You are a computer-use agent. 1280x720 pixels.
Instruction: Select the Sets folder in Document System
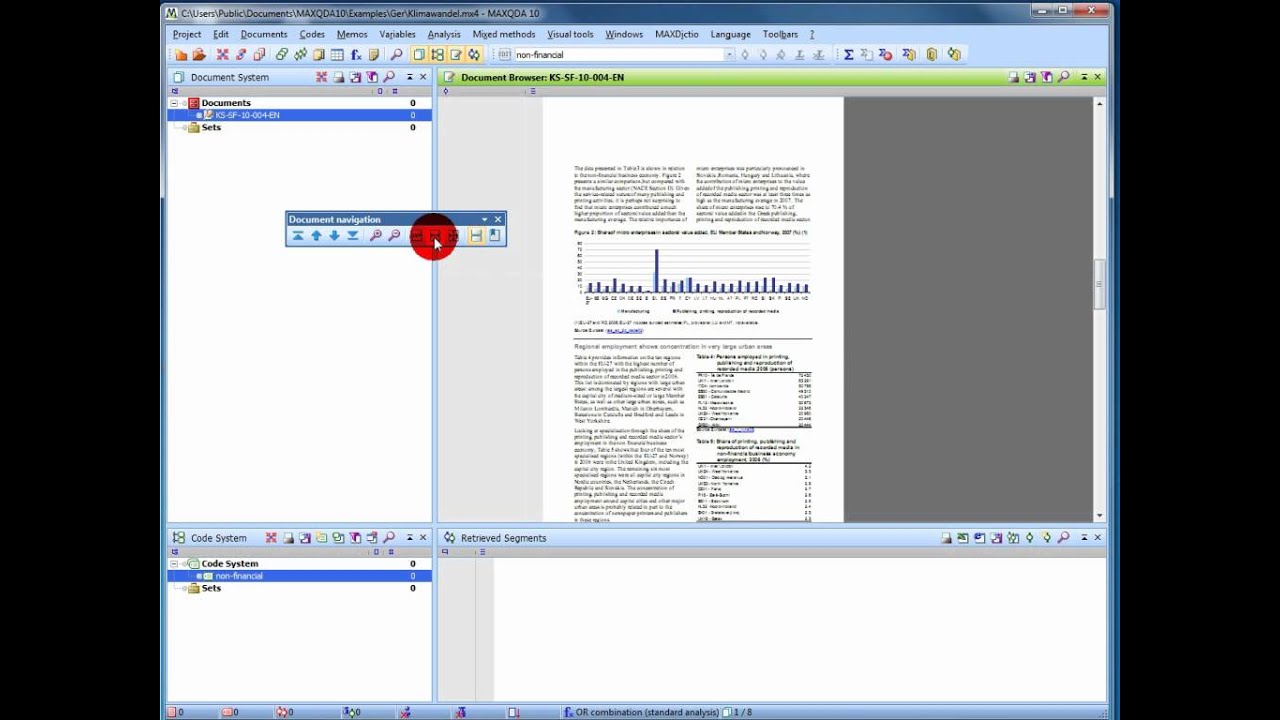click(211, 128)
